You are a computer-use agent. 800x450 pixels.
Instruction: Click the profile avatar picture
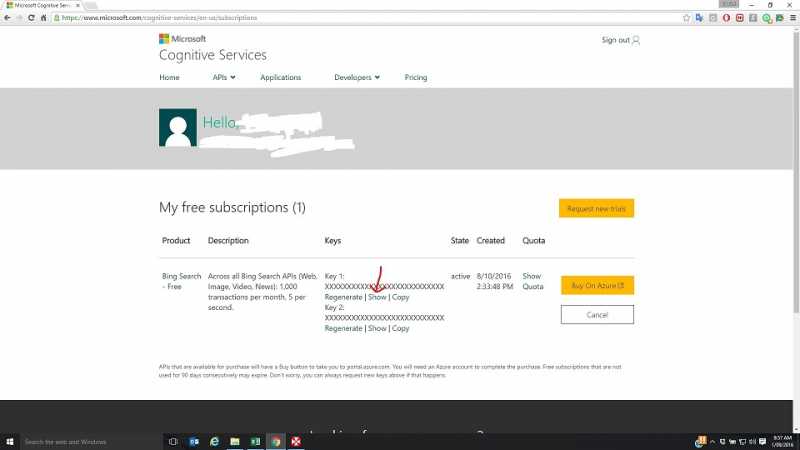[178, 128]
